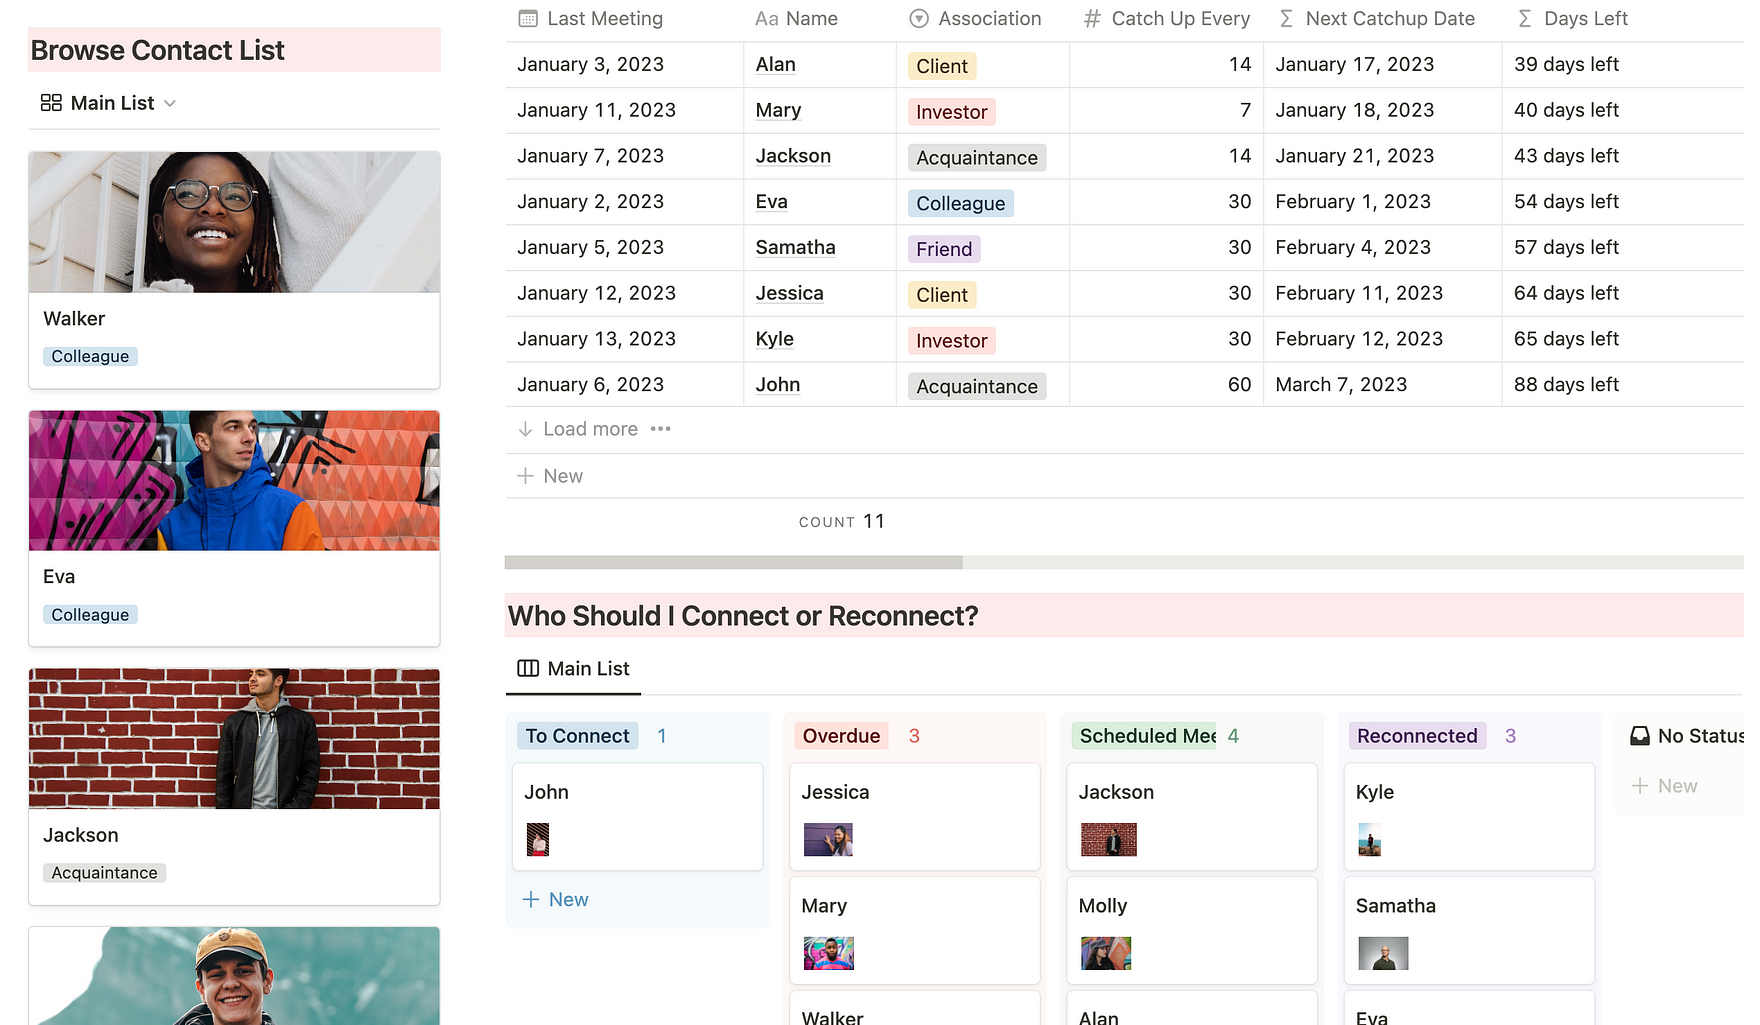Click the sigma icon for Next Catchup Date
This screenshot has height=1025, width=1760.
pyautogui.click(x=1287, y=19)
